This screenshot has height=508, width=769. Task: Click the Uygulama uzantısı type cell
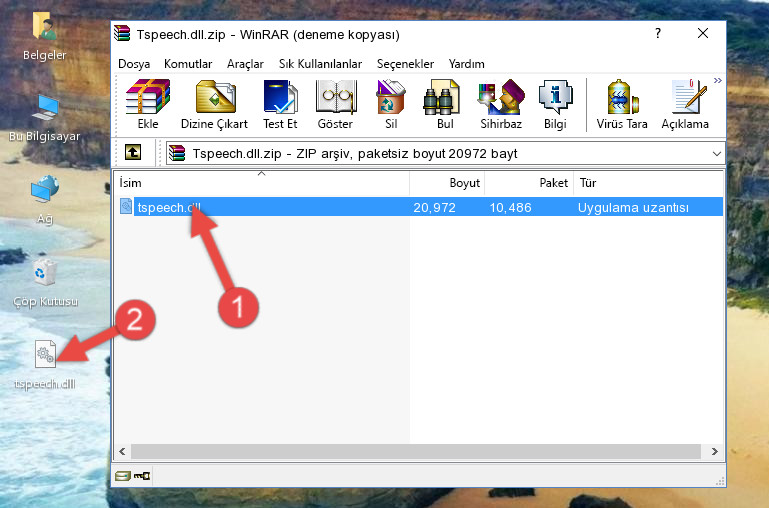coord(633,207)
